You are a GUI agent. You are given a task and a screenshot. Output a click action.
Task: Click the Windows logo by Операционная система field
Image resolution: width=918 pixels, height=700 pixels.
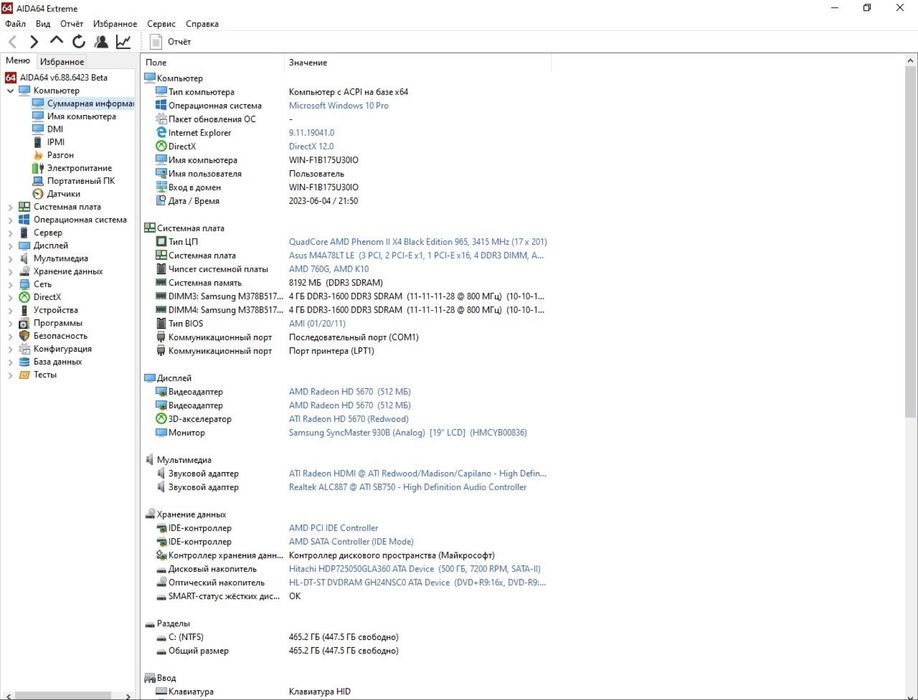[161, 105]
